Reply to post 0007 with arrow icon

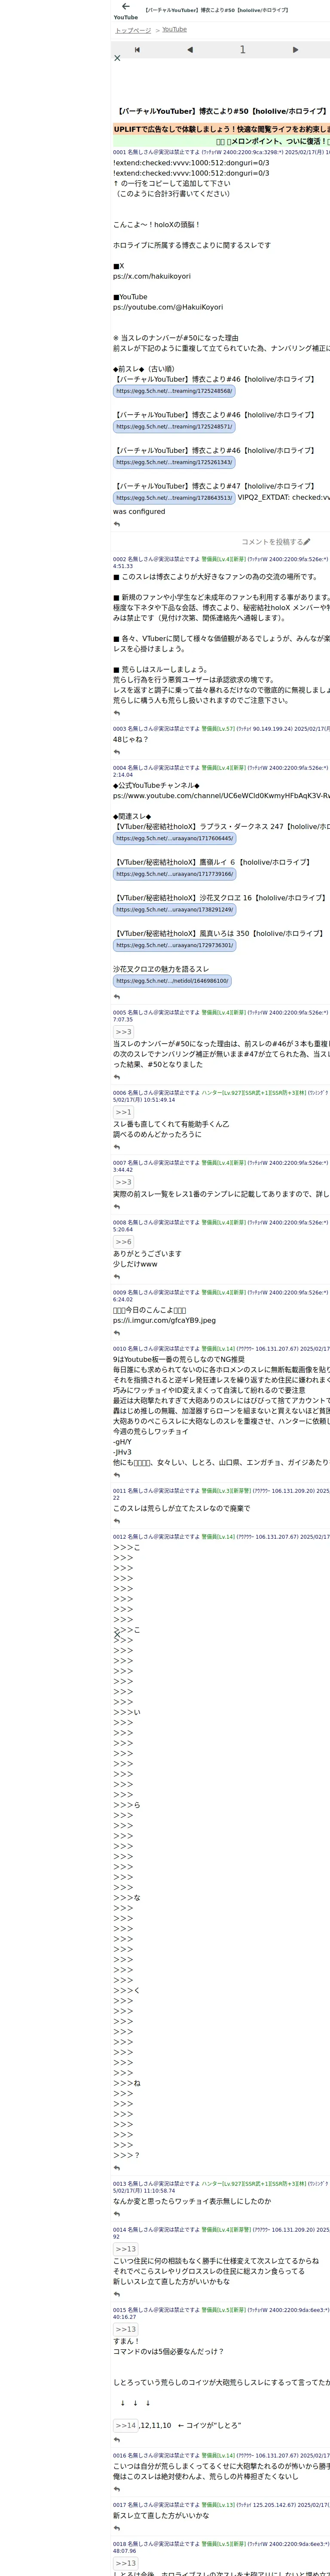(x=117, y=1207)
